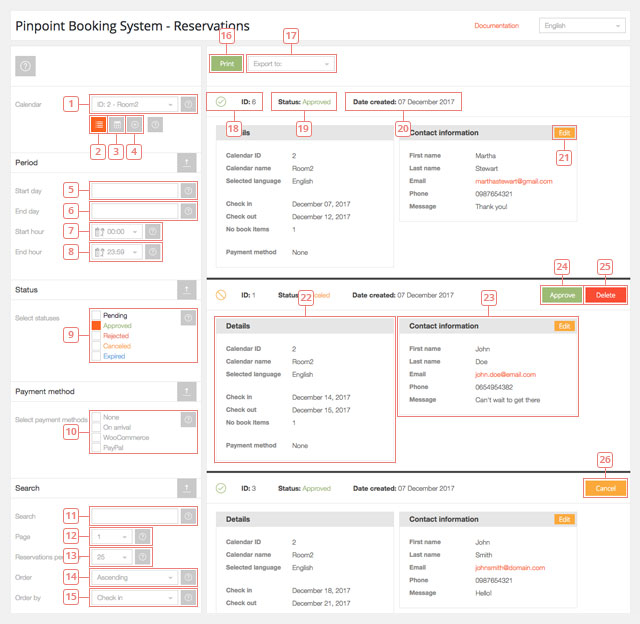This screenshot has height=624, width=640.
Task: Collapse the Search section
Action: 187,488
